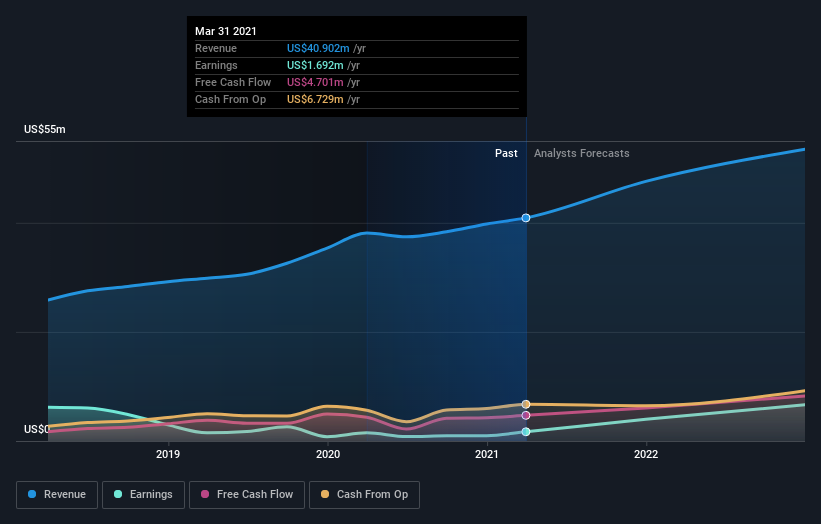
Task: Click the 2019 axis label
Action: click(x=168, y=454)
